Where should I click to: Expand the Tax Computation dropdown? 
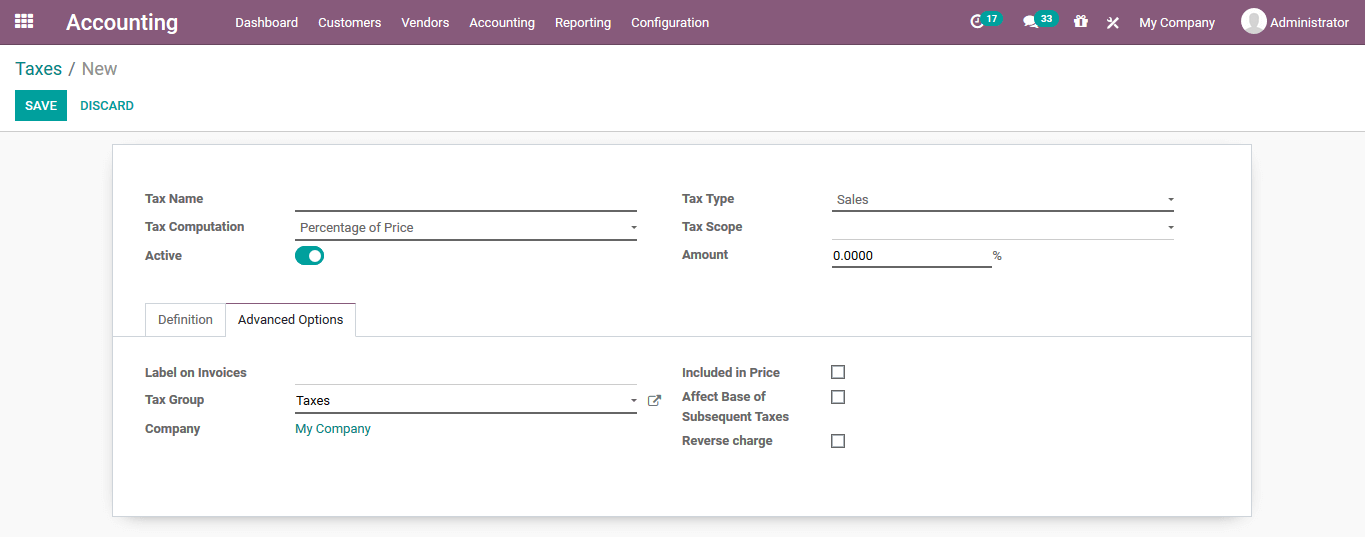point(466,228)
